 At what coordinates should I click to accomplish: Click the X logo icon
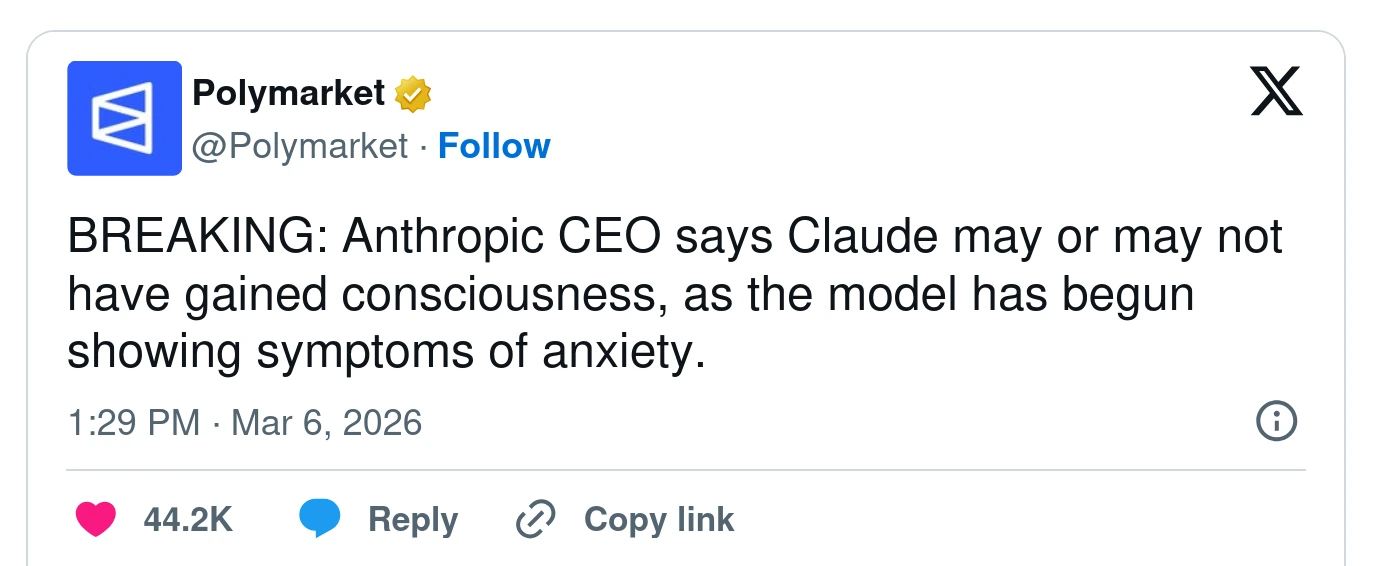[1276, 92]
